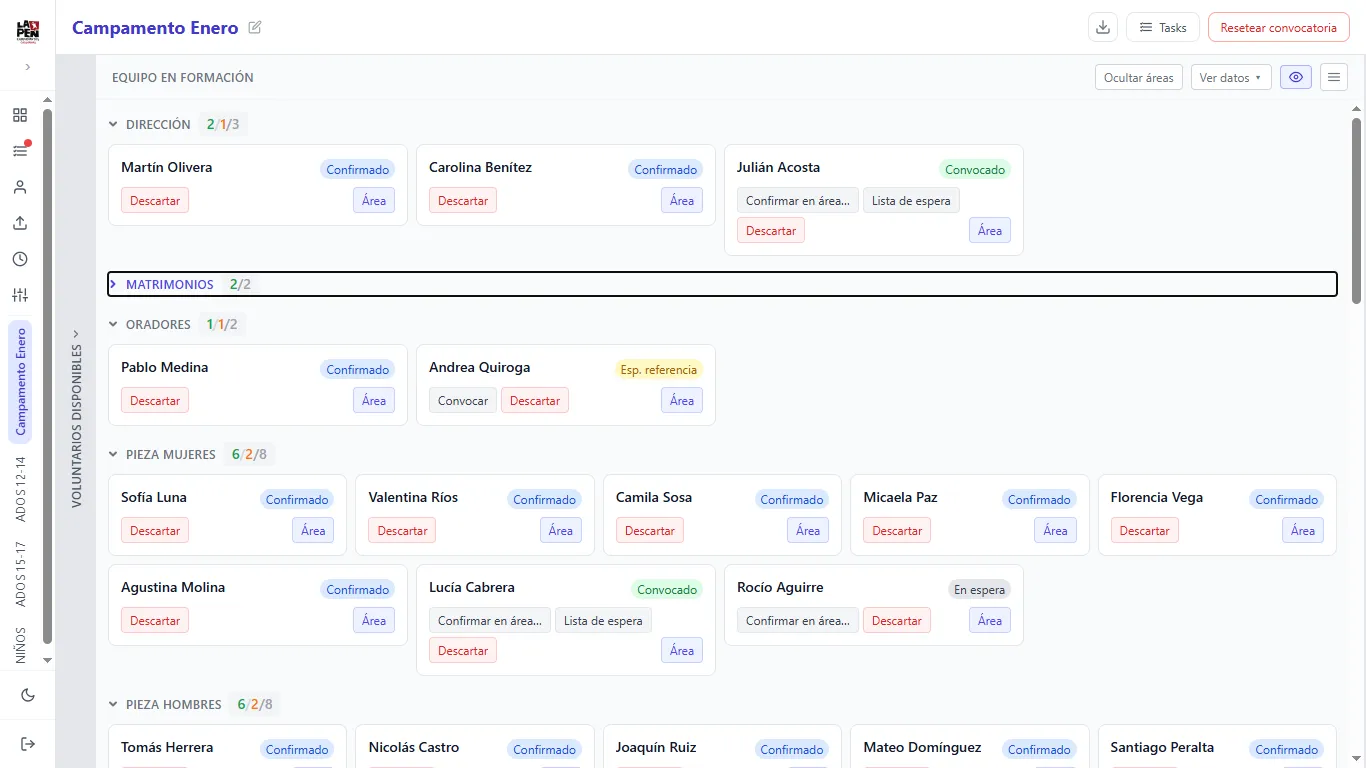Click Descartar on Carolina Benítez card

pyautogui.click(x=463, y=200)
